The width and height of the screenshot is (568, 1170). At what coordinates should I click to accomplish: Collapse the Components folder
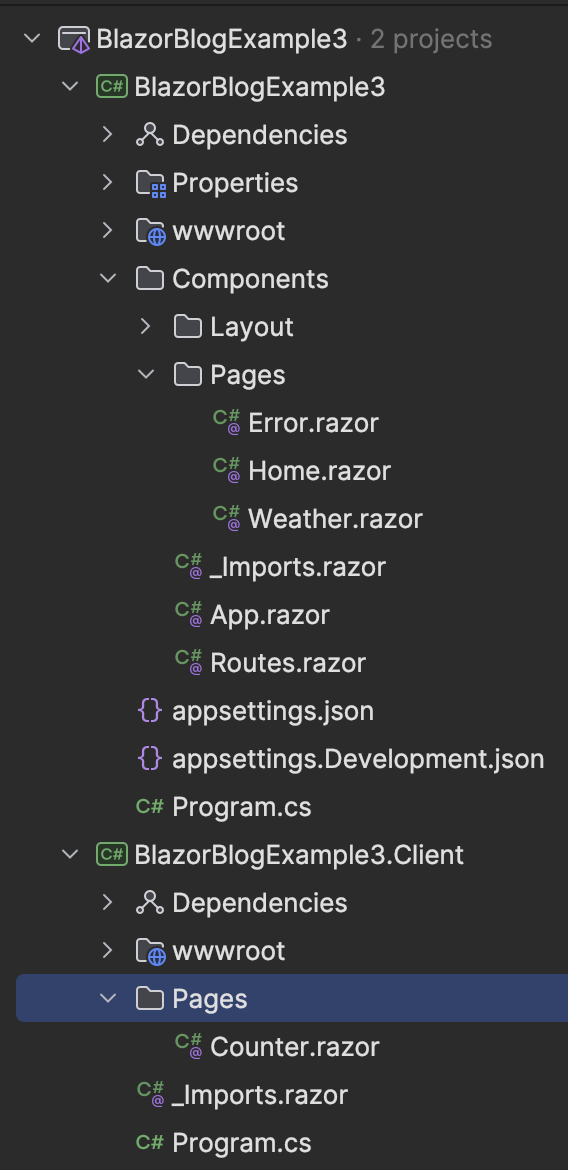(x=108, y=278)
